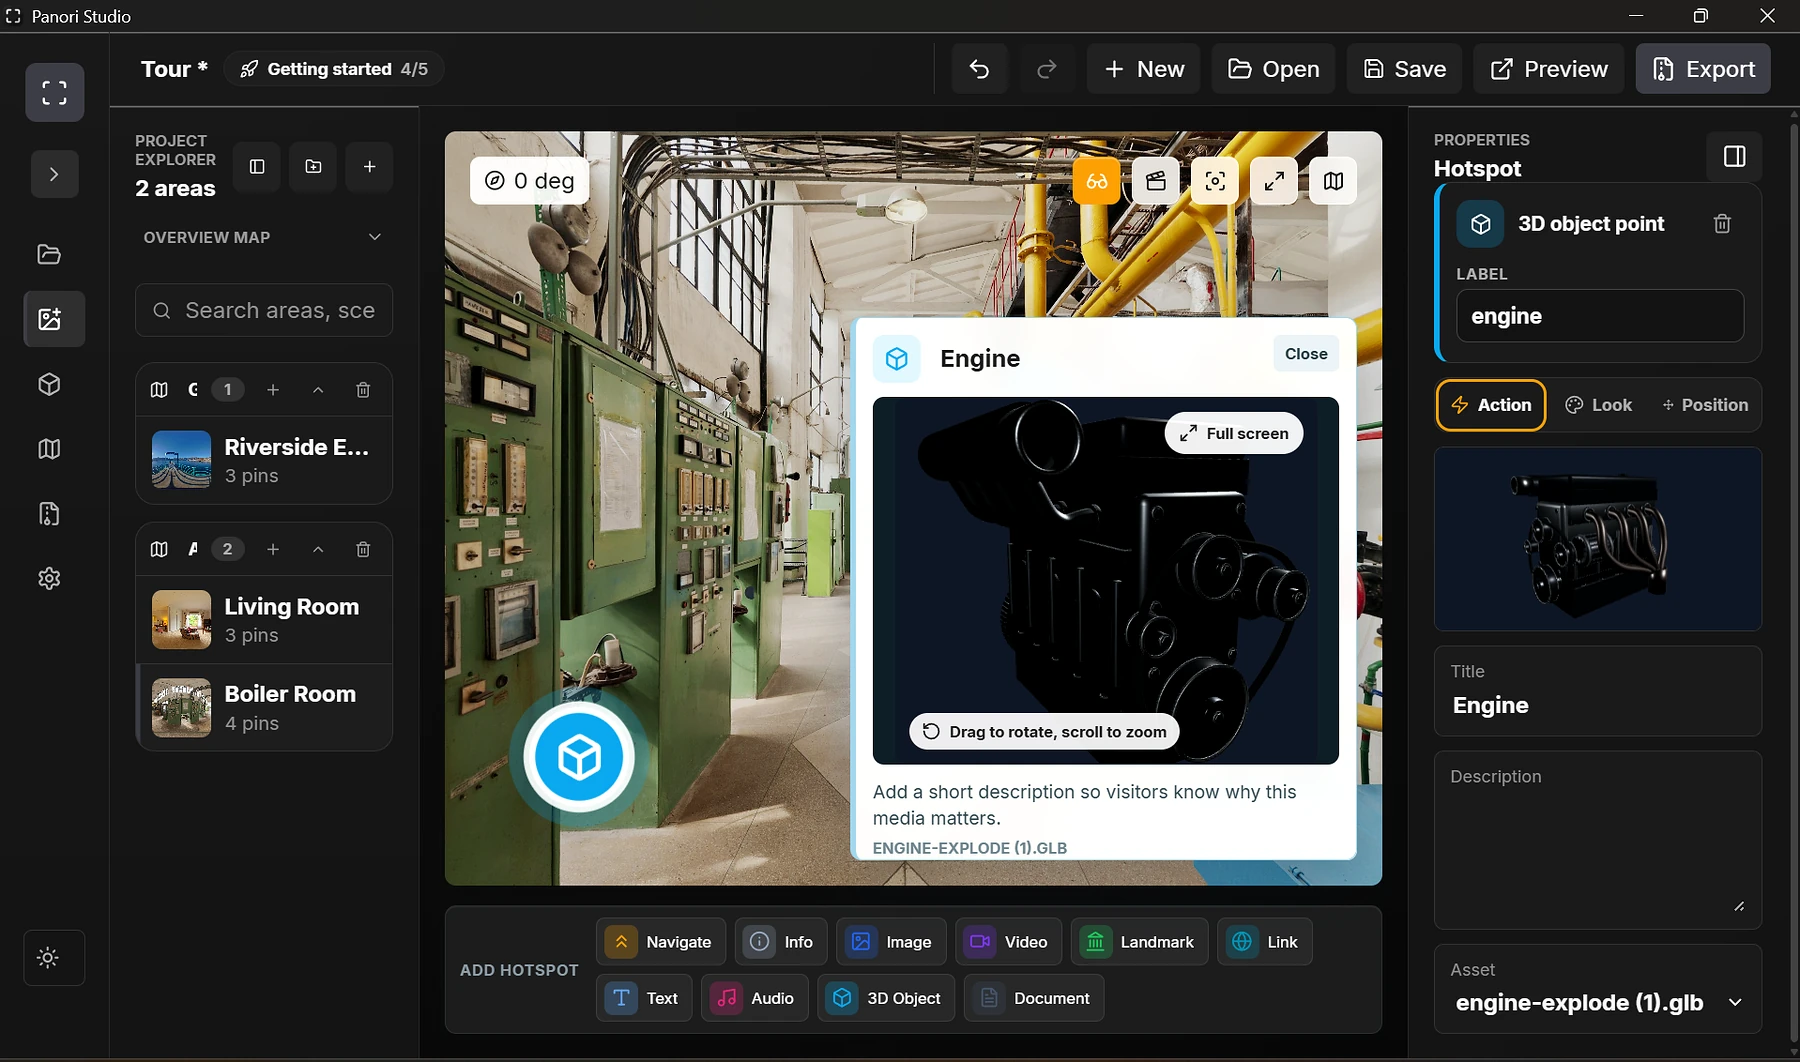Open Full screen 3D model view
This screenshot has height=1062, width=1800.
click(x=1234, y=433)
